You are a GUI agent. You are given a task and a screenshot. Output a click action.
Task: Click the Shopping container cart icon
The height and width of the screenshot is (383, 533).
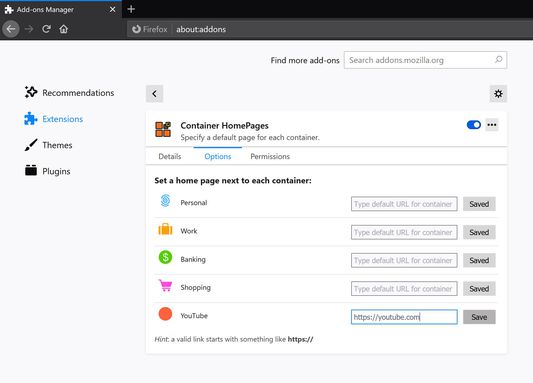click(x=165, y=285)
